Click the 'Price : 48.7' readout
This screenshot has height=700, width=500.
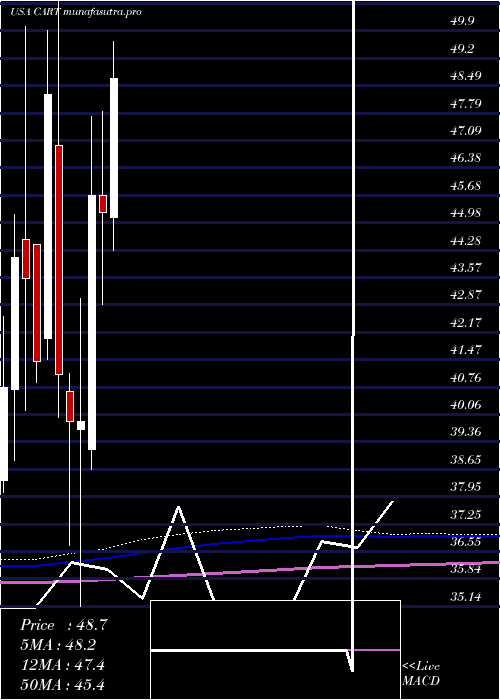coord(63,625)
